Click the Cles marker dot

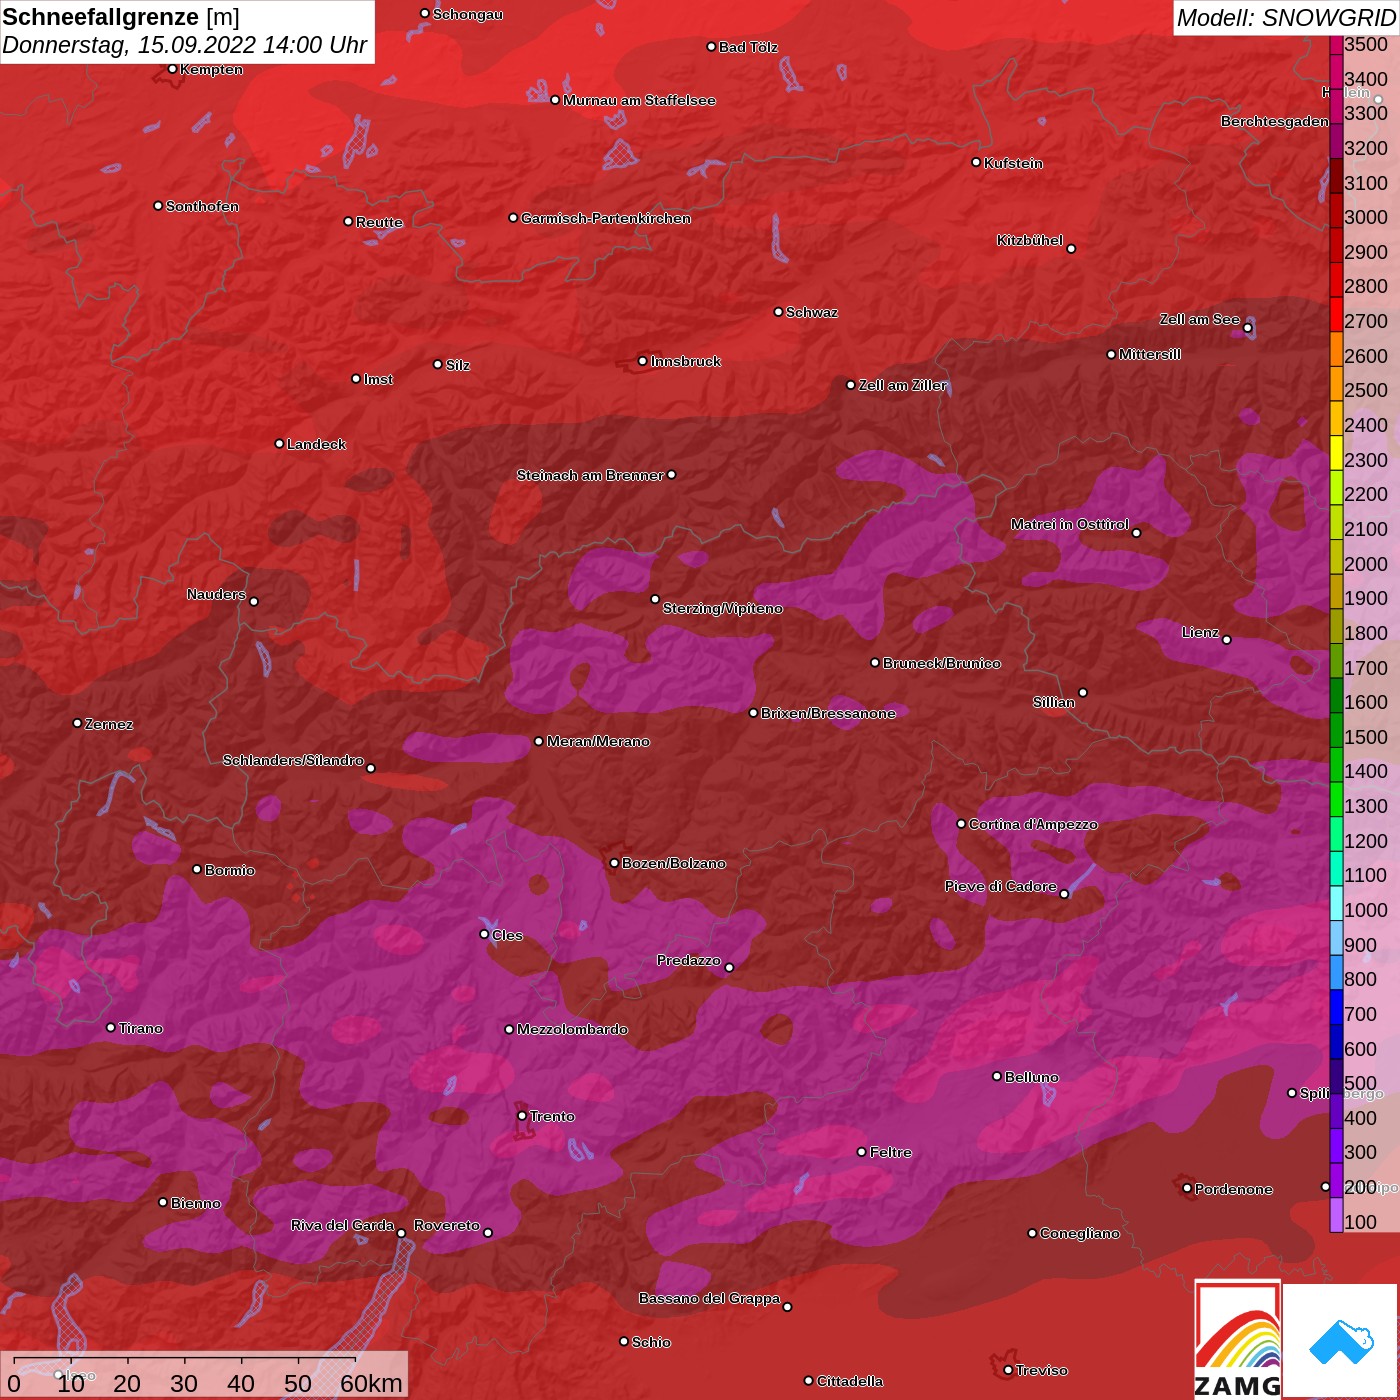(x=484, y=934)
